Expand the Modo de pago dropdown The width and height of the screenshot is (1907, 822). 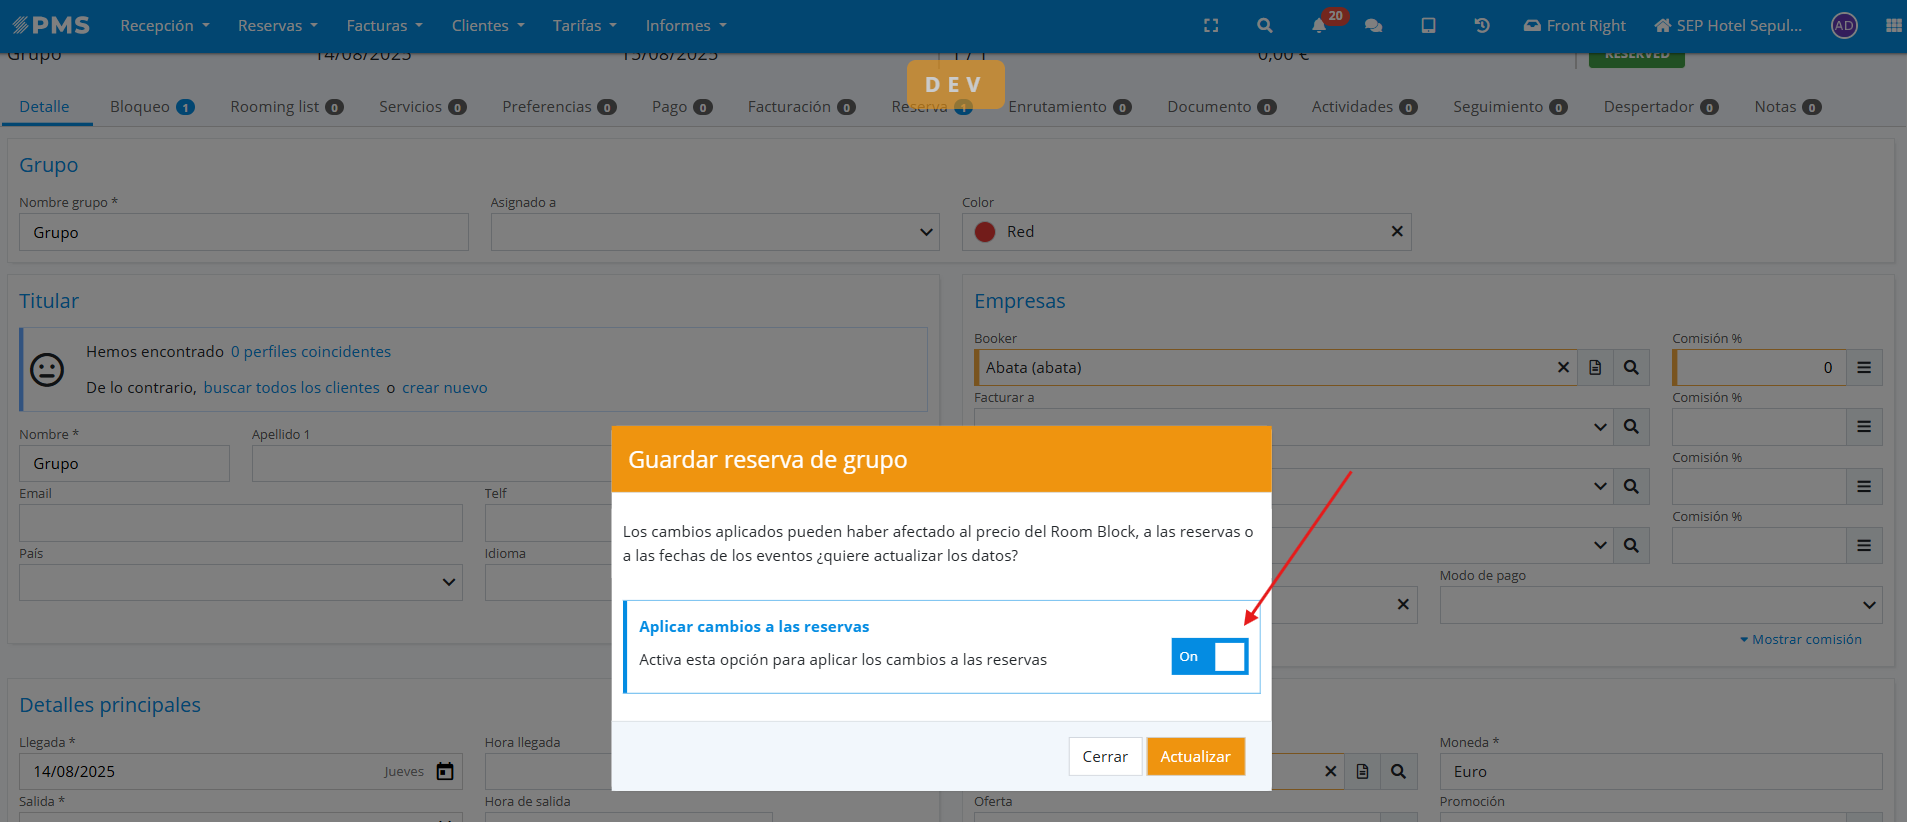[x=1868, y=605]
